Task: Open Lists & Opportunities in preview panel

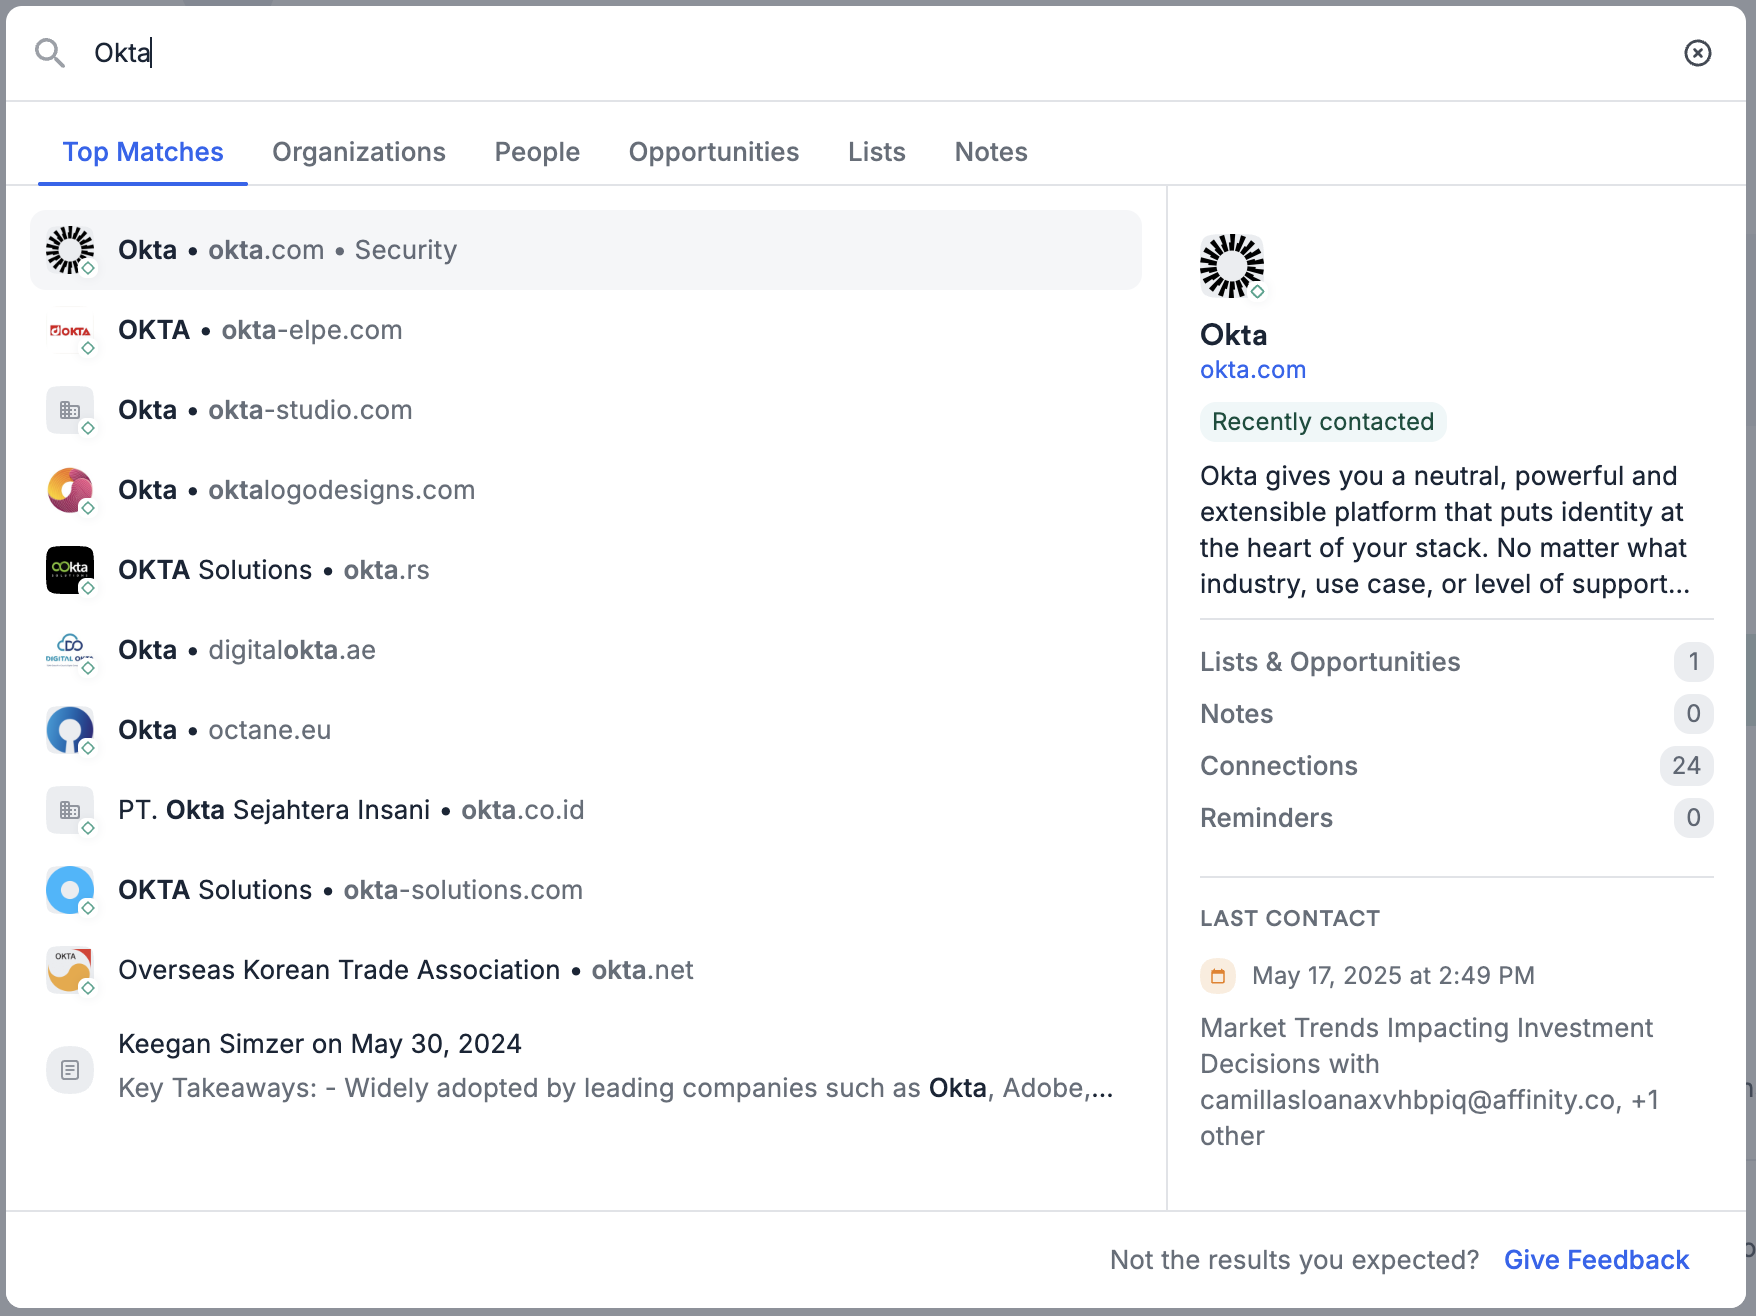Action: click(x=1457, y=662)
